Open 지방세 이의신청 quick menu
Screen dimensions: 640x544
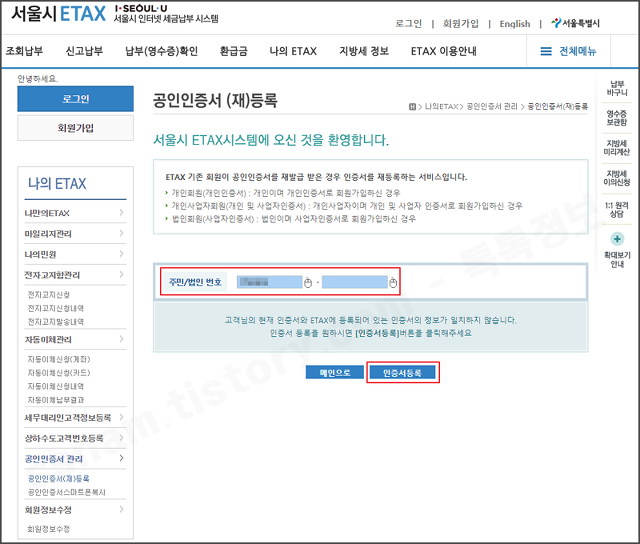[617, 178]
